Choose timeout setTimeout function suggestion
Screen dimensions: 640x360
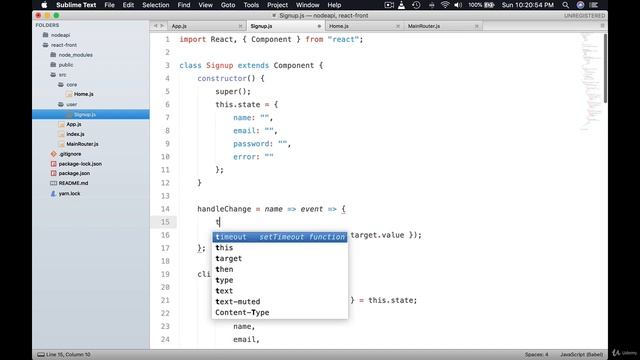(280, 237)
